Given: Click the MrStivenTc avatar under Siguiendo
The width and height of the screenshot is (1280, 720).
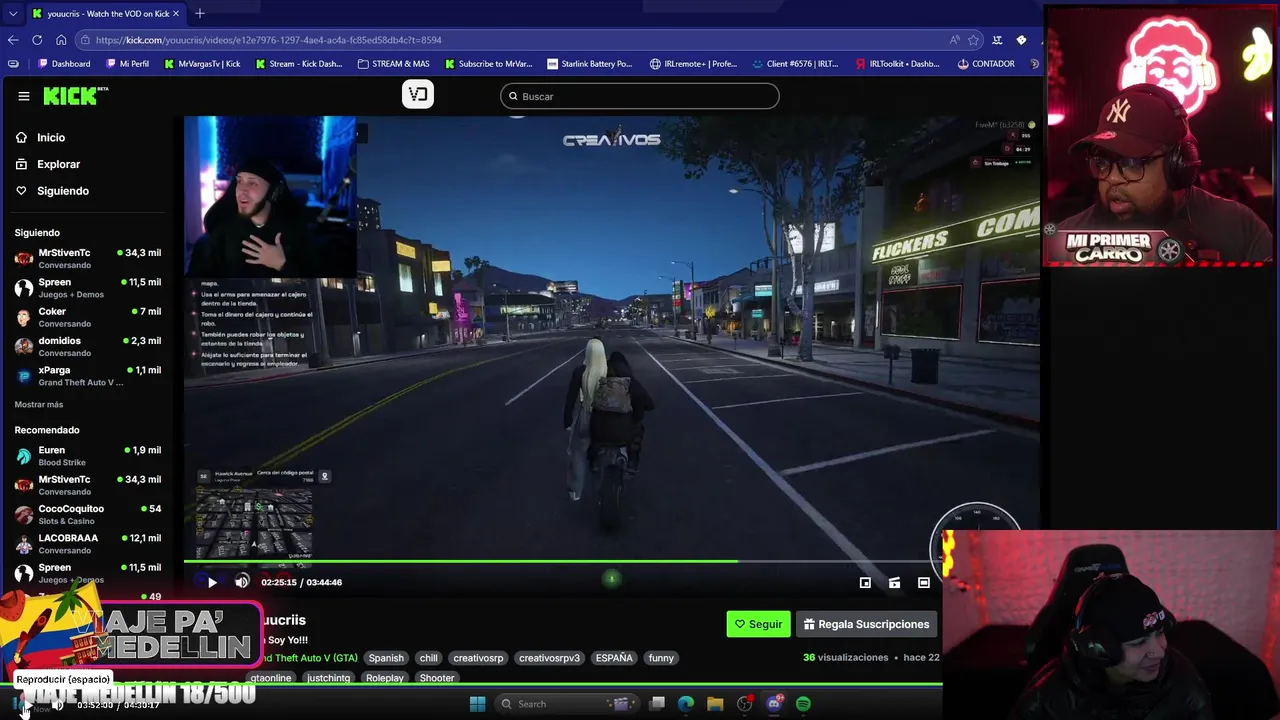Looking at the screenshot, I should click(x=24, y=258).
